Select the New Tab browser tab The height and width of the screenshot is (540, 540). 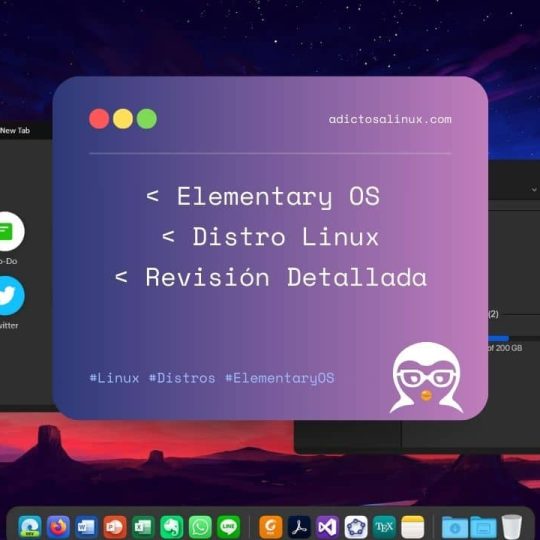15,131
